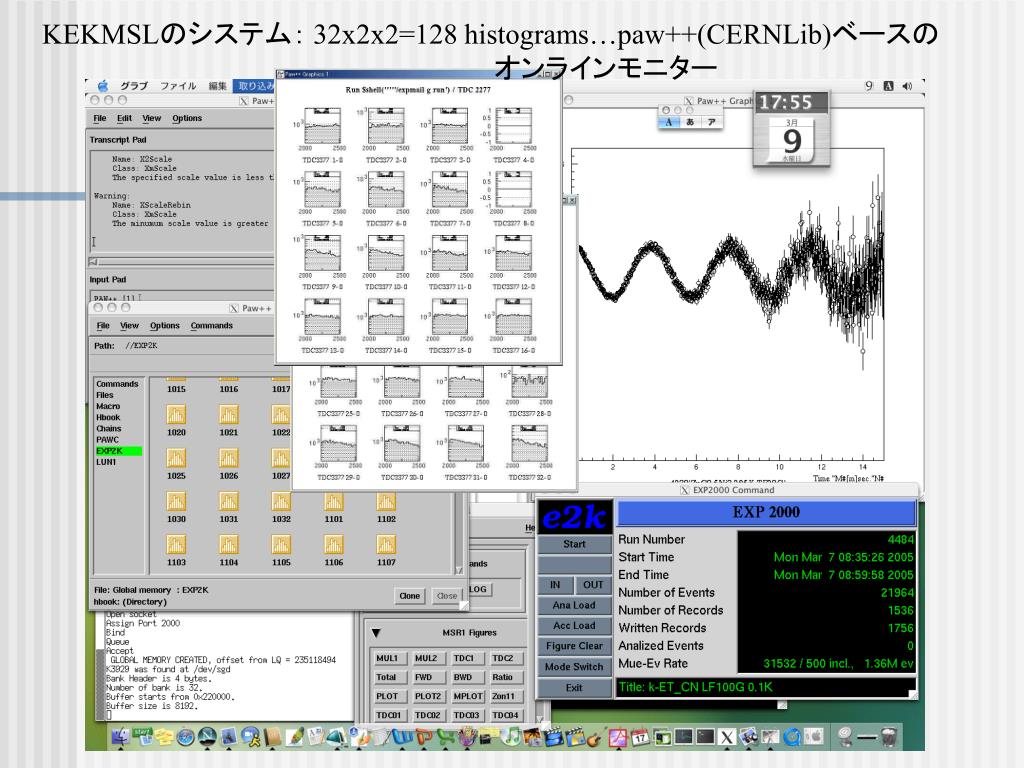The width and height of the screenshot is (1024, 768).
Task: Click the MPLOT figure button
Action: pyautogui.click(x=467, y=696)
